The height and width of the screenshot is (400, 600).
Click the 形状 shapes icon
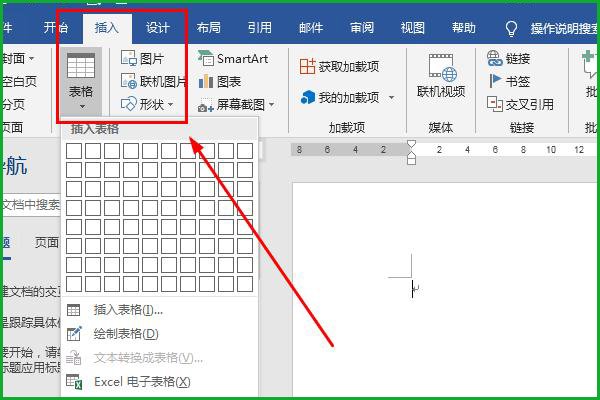[129, 104]
